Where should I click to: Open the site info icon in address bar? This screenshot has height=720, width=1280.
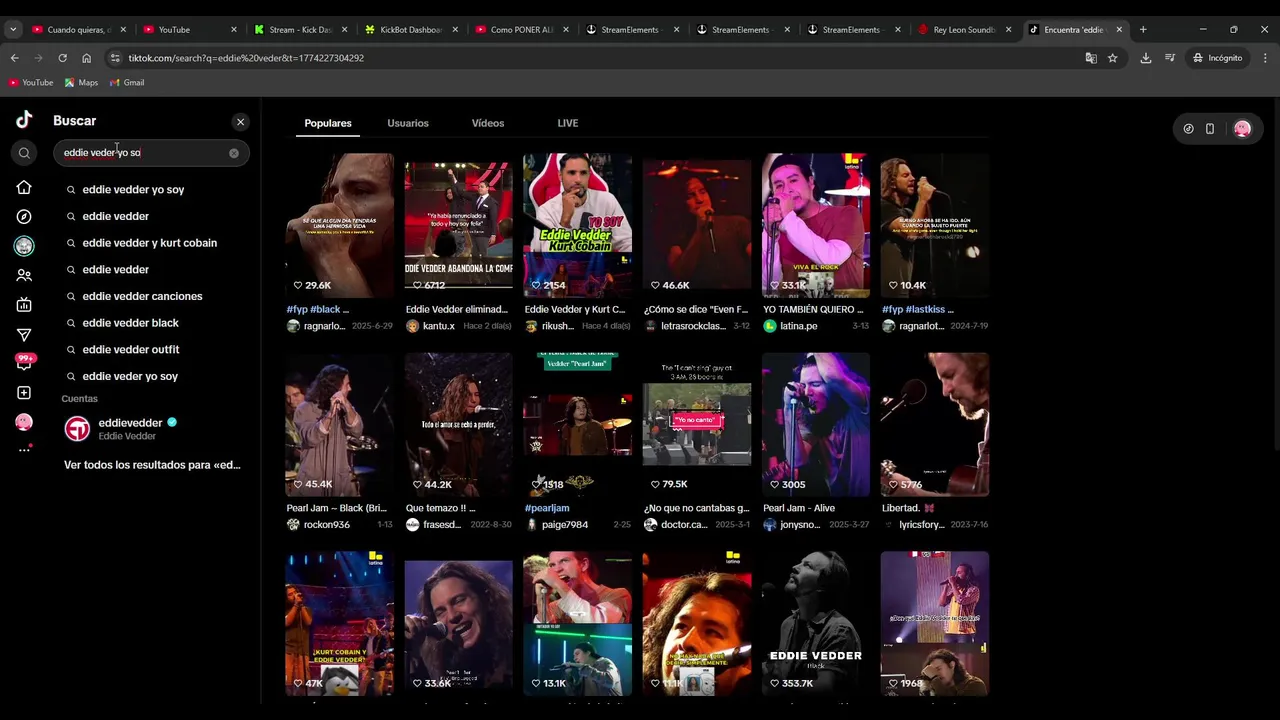[115, 58]
